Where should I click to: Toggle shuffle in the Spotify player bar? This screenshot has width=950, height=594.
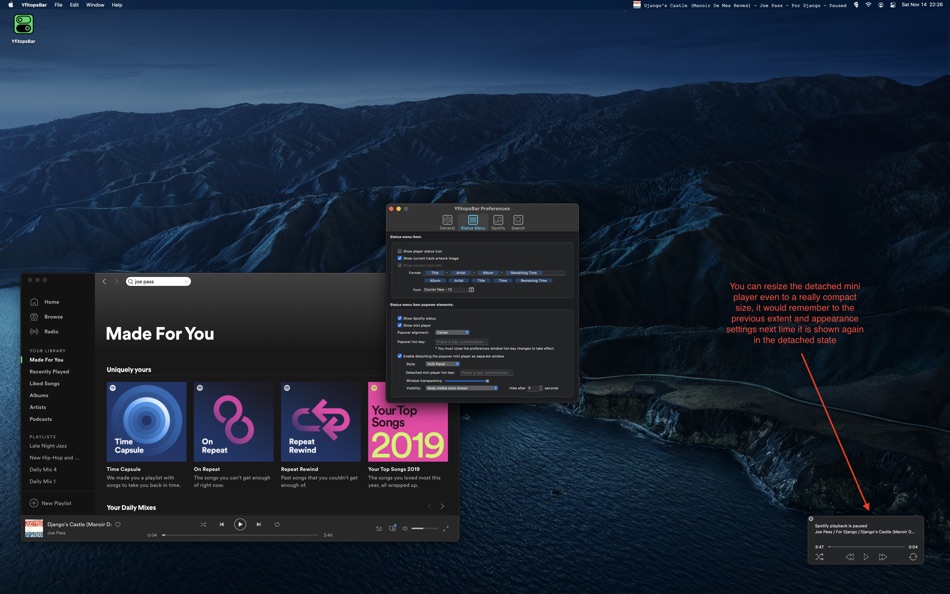click(204, 524)
